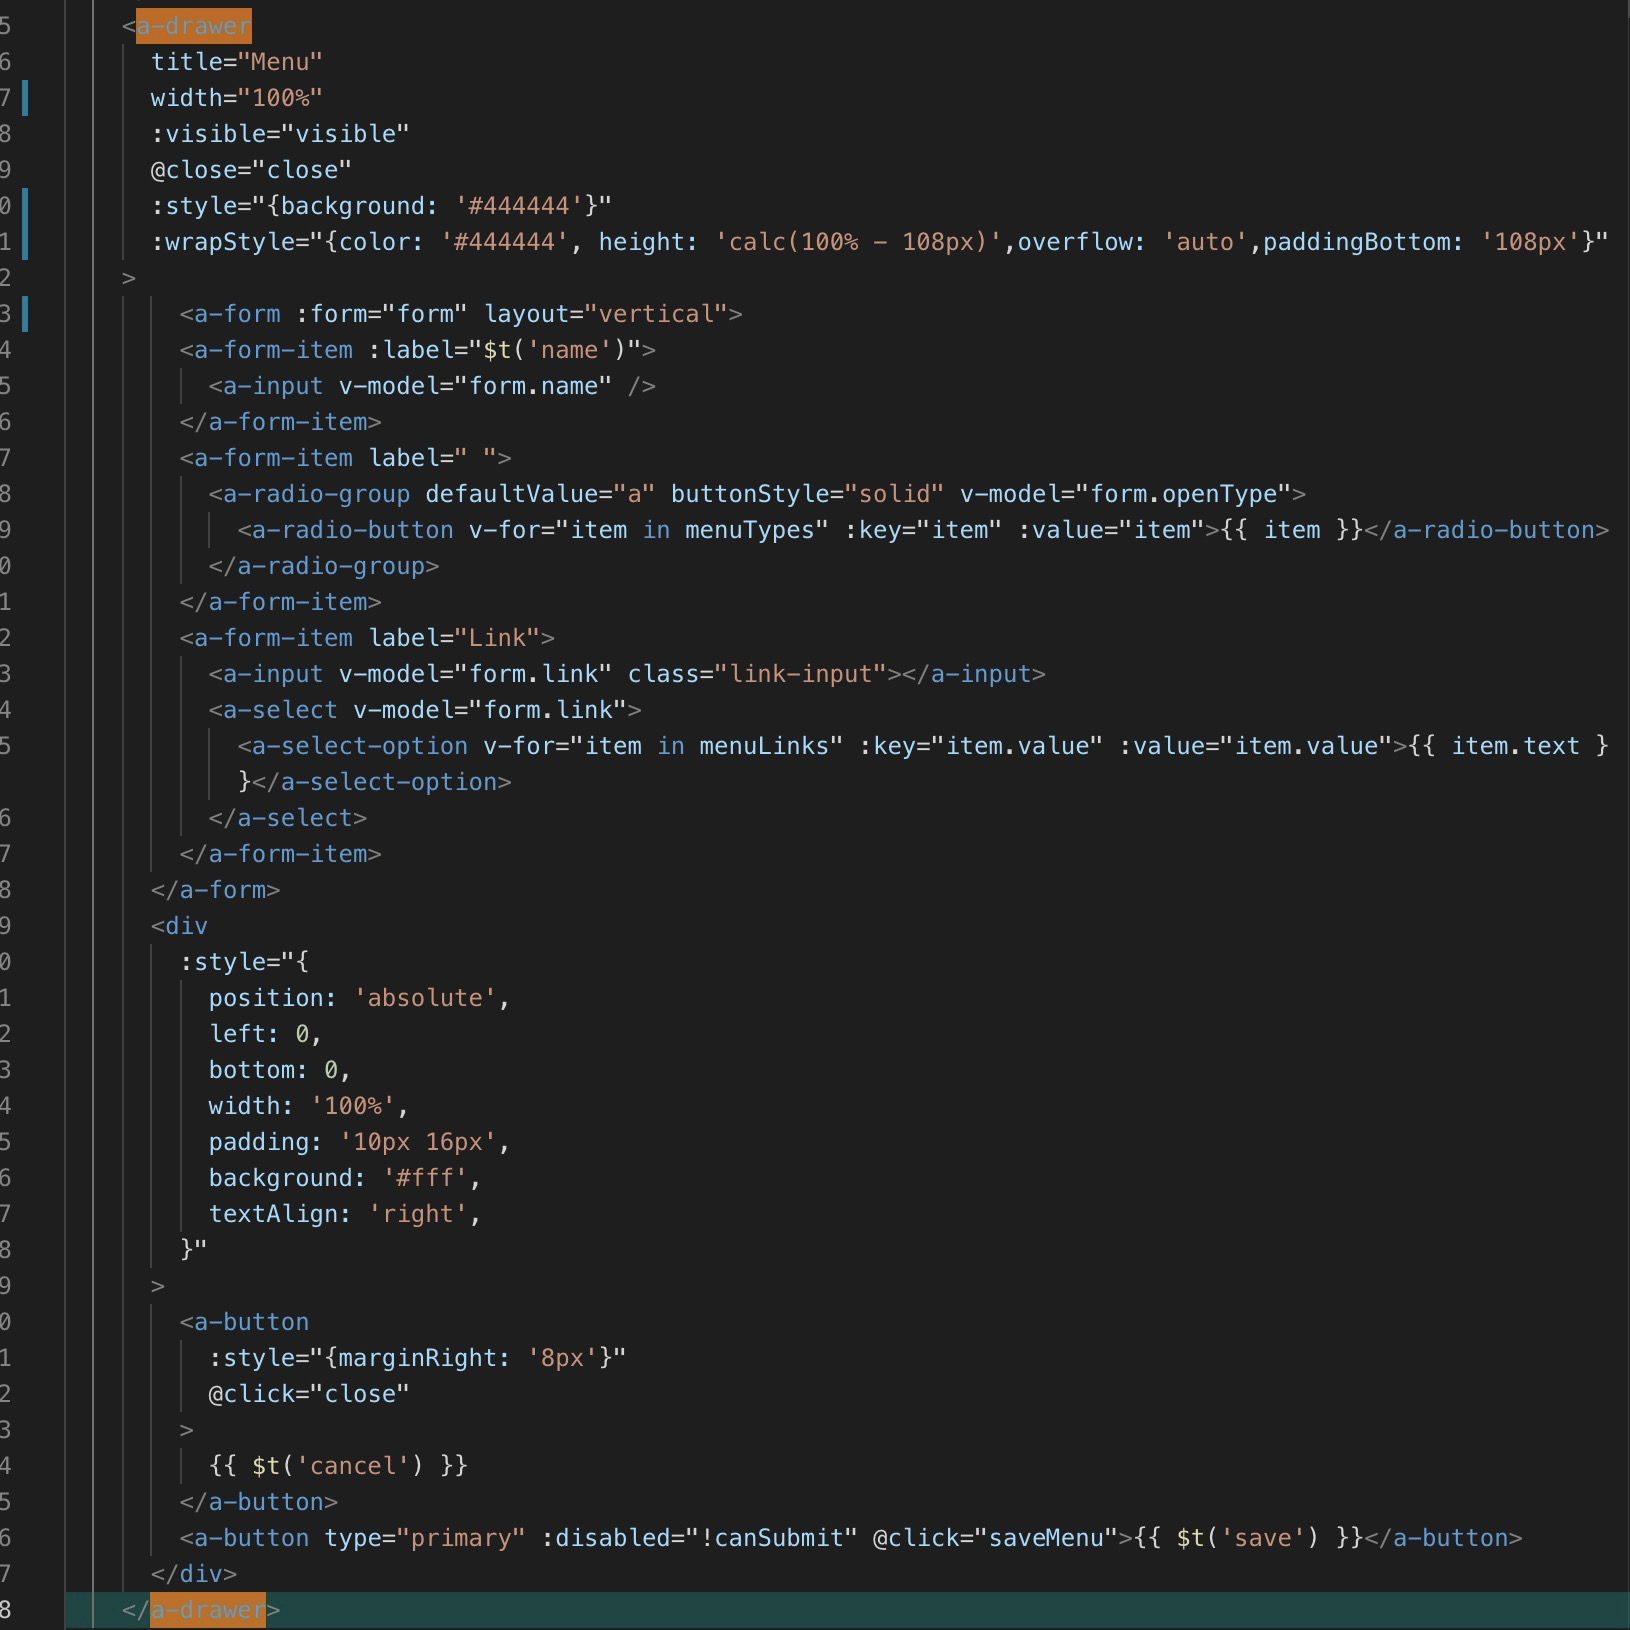Click the a-radio-group opening tag

[x=310, y=494]
